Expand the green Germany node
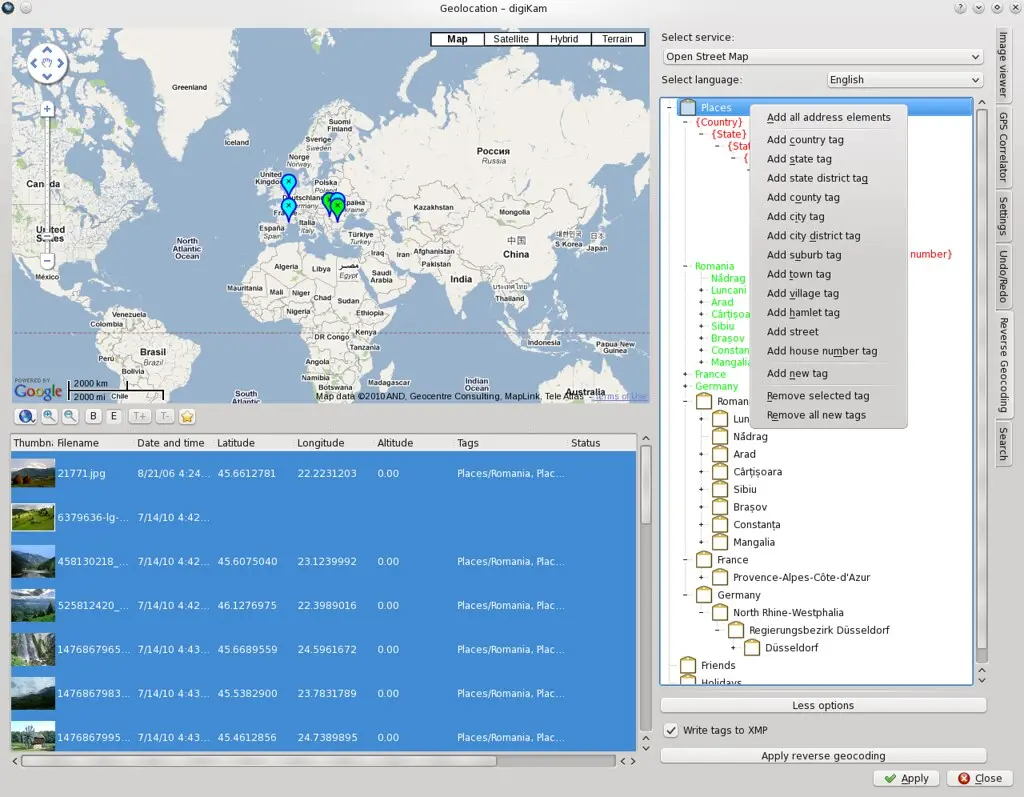 coord(685,386)
